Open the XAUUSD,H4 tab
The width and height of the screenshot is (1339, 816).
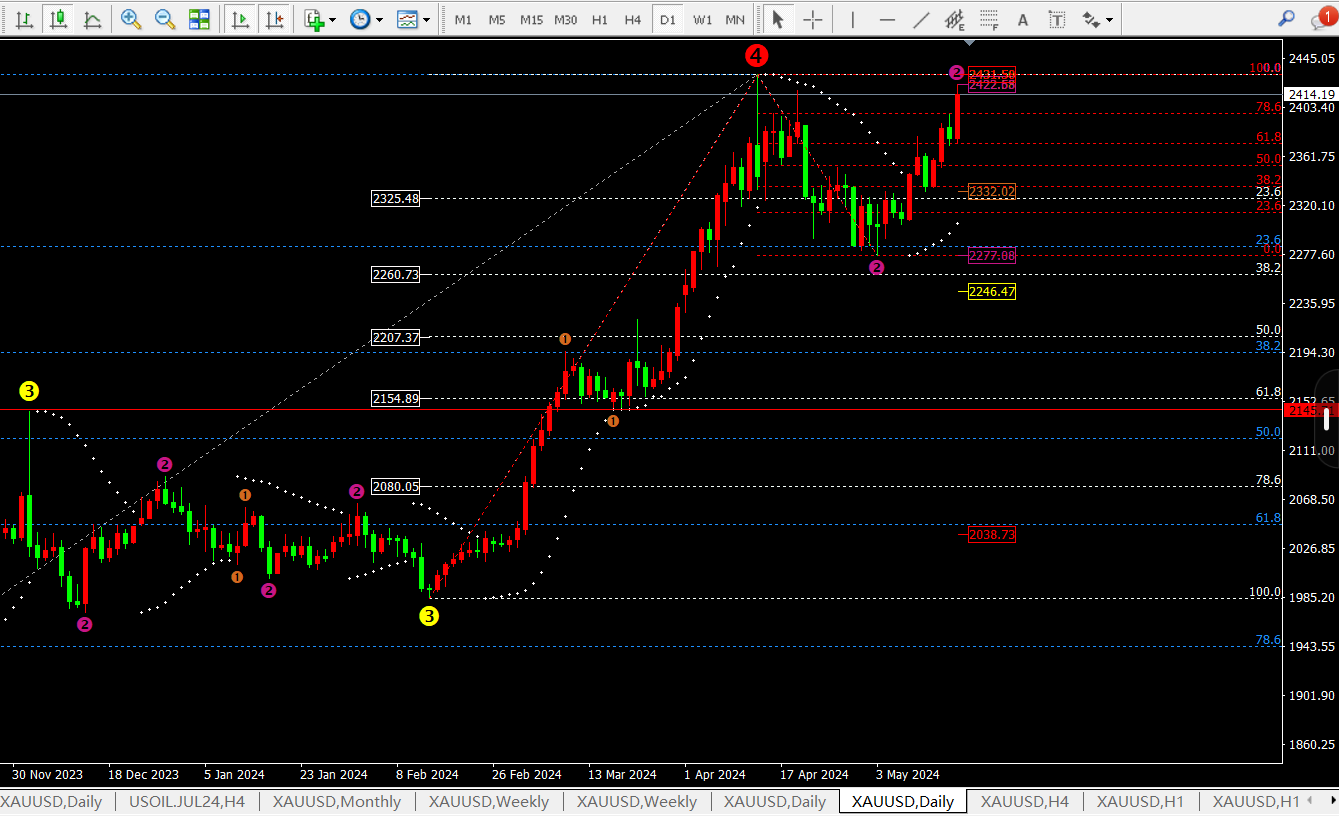tap(1024, 801)
